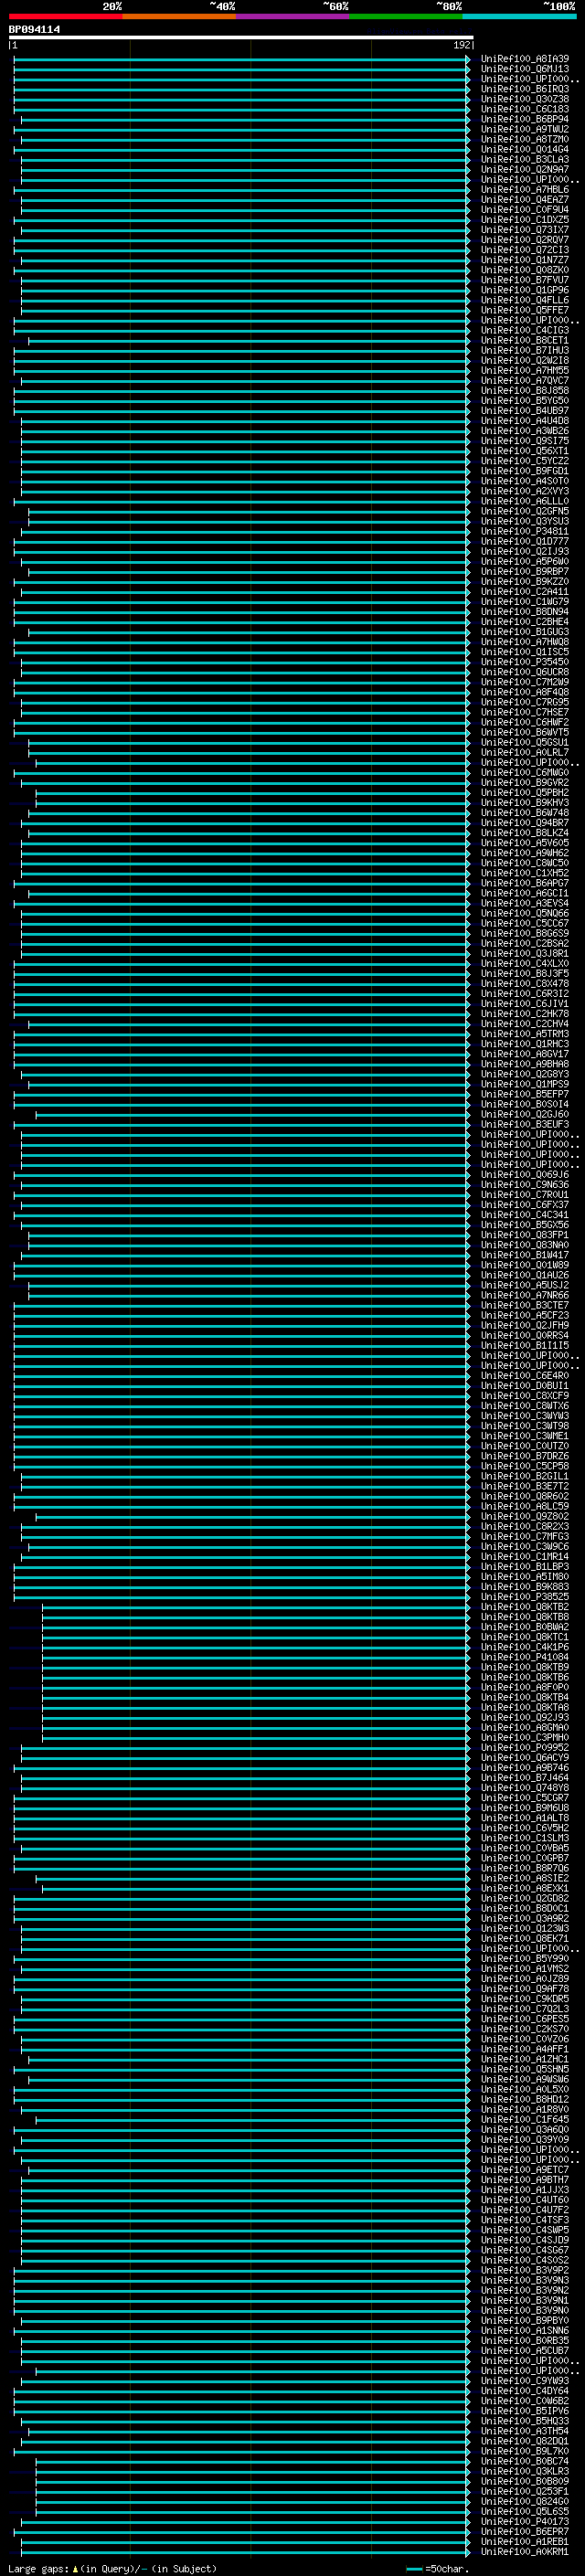Open hit UniRef100_C4CIG3
Viewport: 585px width, 2576px height.
(524, 330)
